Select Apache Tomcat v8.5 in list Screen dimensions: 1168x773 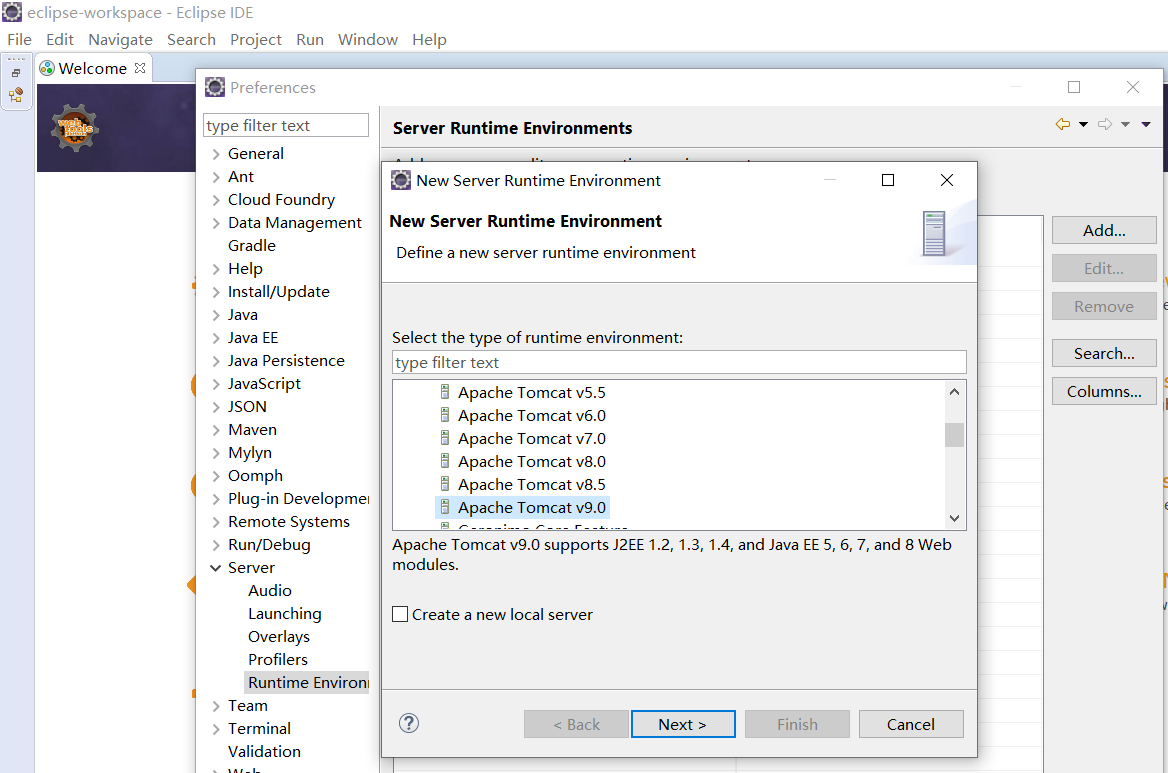pyautogui.click(x=531, y=485)
